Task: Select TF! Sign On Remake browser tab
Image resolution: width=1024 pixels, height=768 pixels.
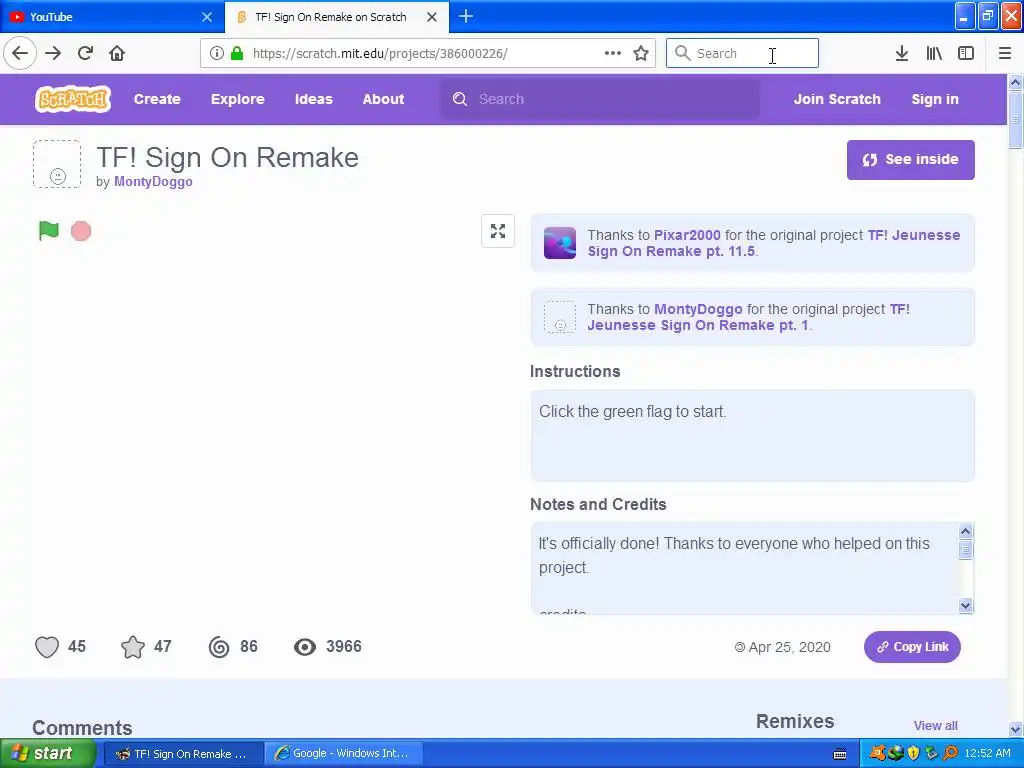Action: (x=336, y=17)
